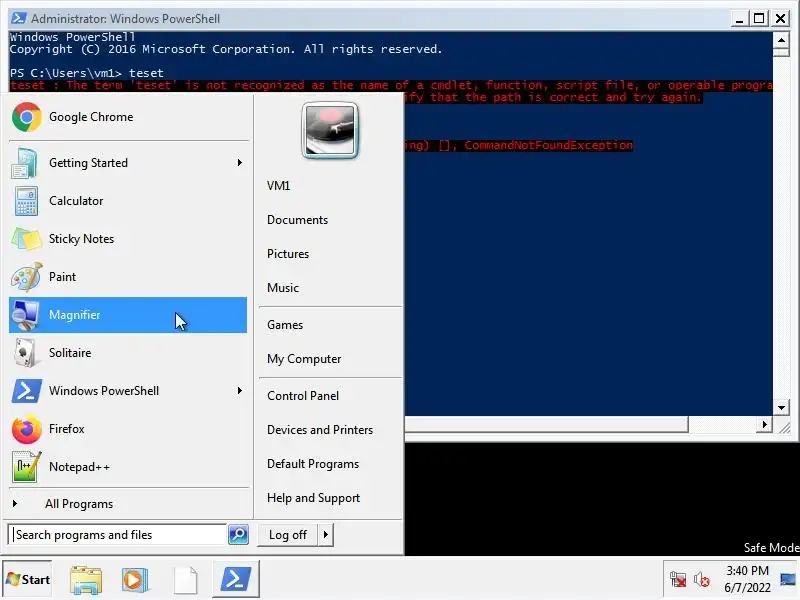Click PowerShell horizontal scrollbar right arrow

pyautogui.click(x=764, y=424)
